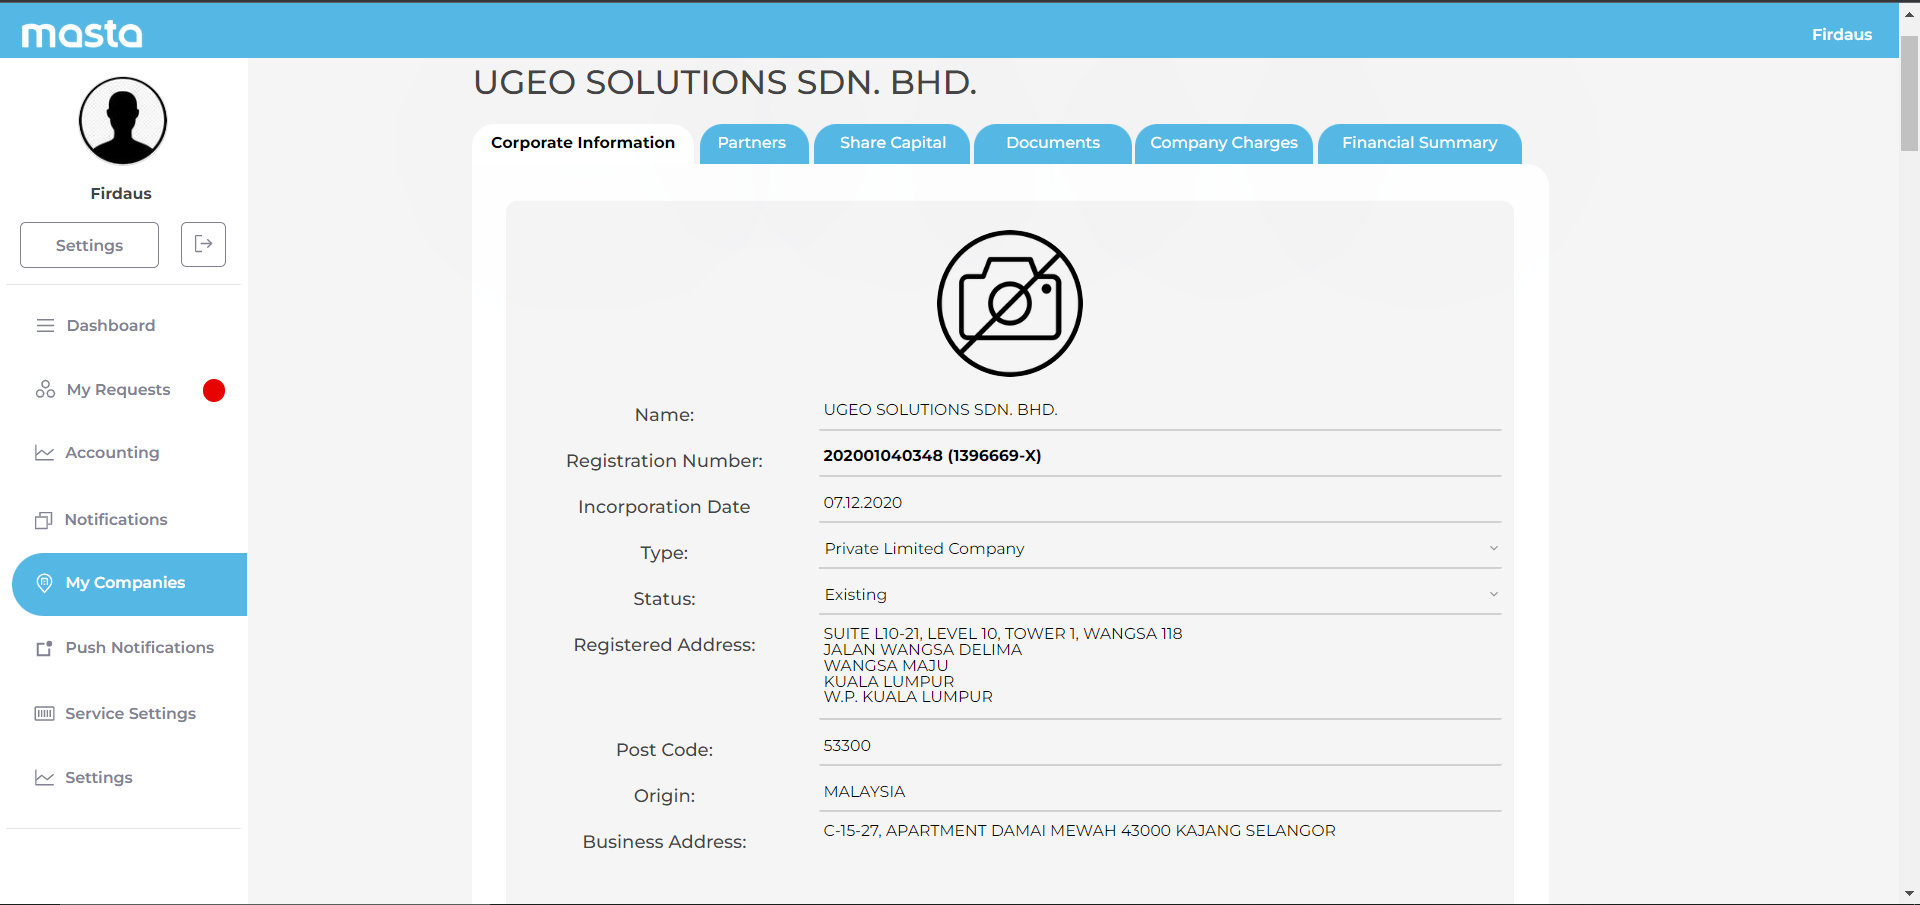Click the page vertical scrollbar thumb

[x=1909, y=93]
